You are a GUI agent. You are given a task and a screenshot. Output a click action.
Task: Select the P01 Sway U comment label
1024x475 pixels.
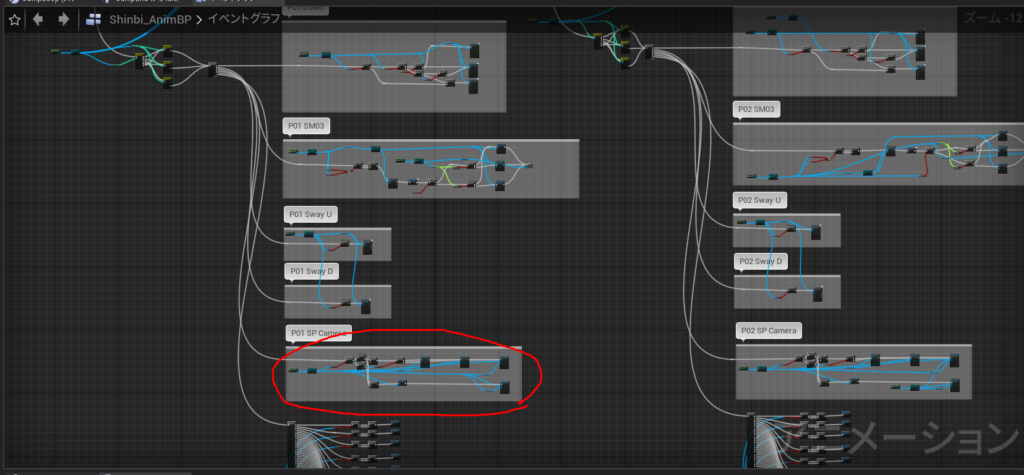311,215
